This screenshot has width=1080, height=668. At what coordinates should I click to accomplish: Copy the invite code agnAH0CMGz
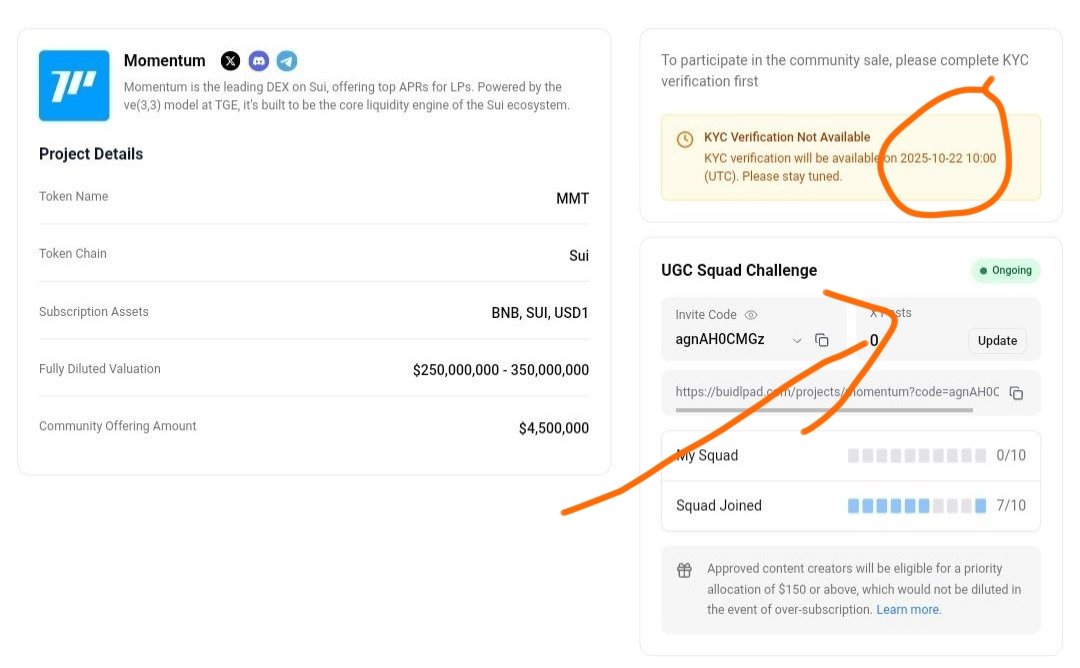[822, 340]
